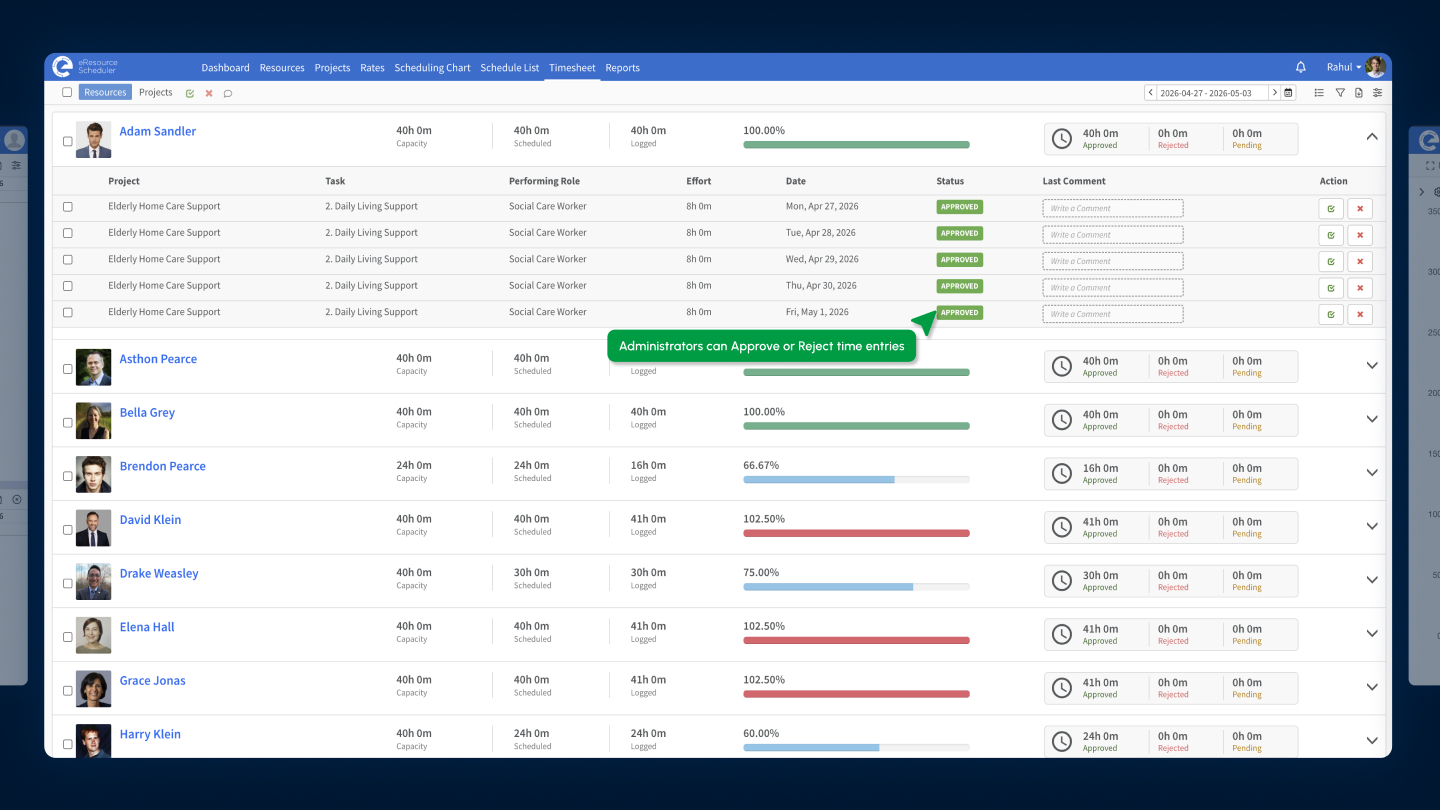The image size is (1440, 810).
Task: Reject the Wed, Apr 29, 2026 entry
Action: pos(1360,262)
